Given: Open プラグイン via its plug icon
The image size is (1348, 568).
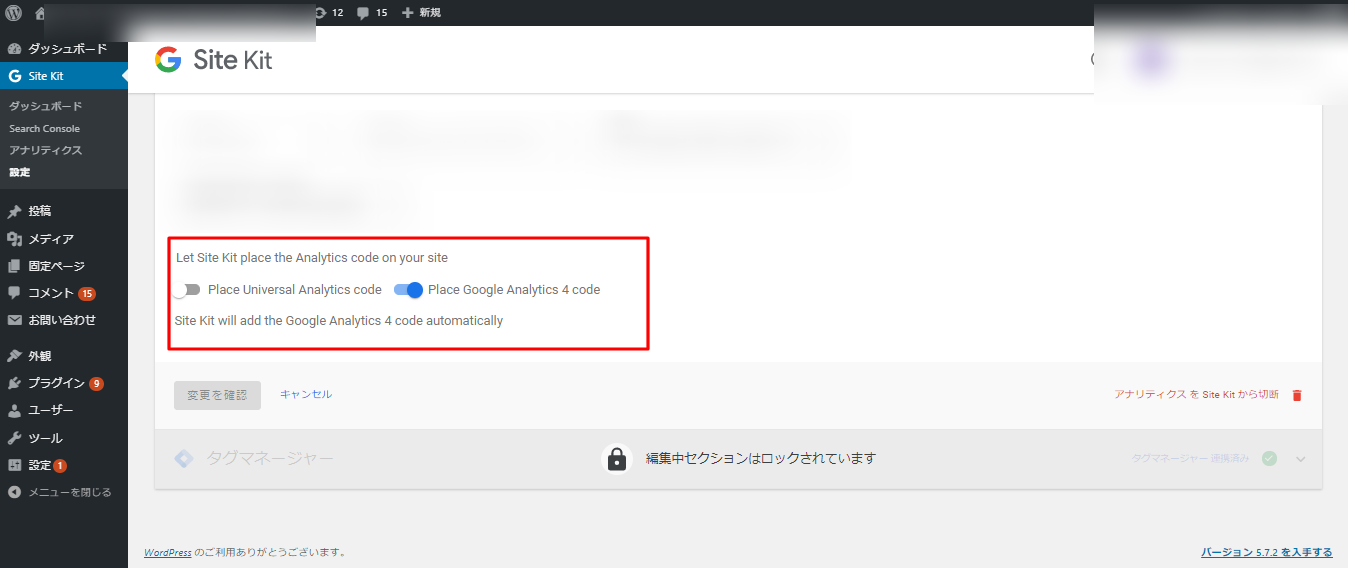Looking at the screenshot, I should click(14, 383).
